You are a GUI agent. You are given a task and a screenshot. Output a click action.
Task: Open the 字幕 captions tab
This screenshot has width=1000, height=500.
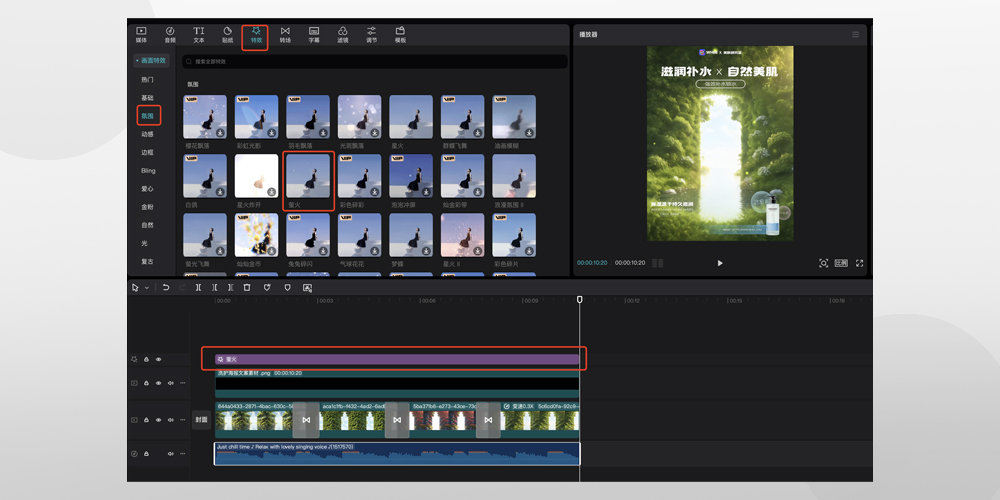pyautogui.click(x=314, y=34)
